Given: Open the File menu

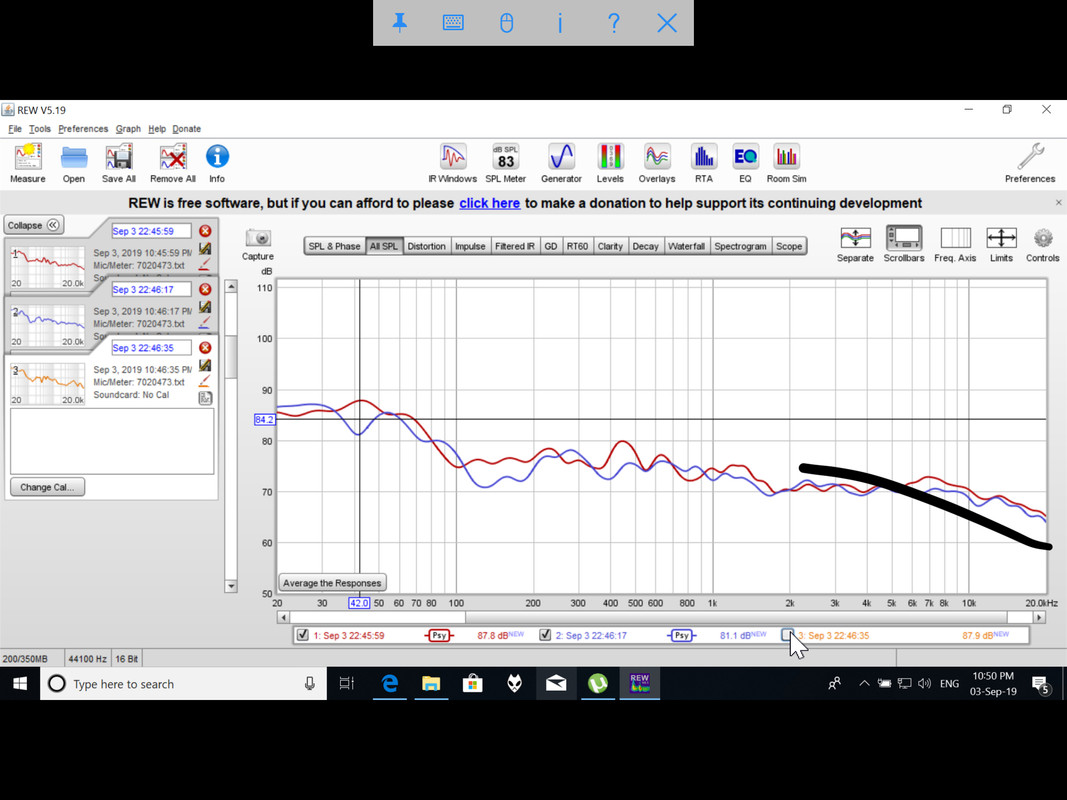Looking at the screenshot, I should point(15,129).
